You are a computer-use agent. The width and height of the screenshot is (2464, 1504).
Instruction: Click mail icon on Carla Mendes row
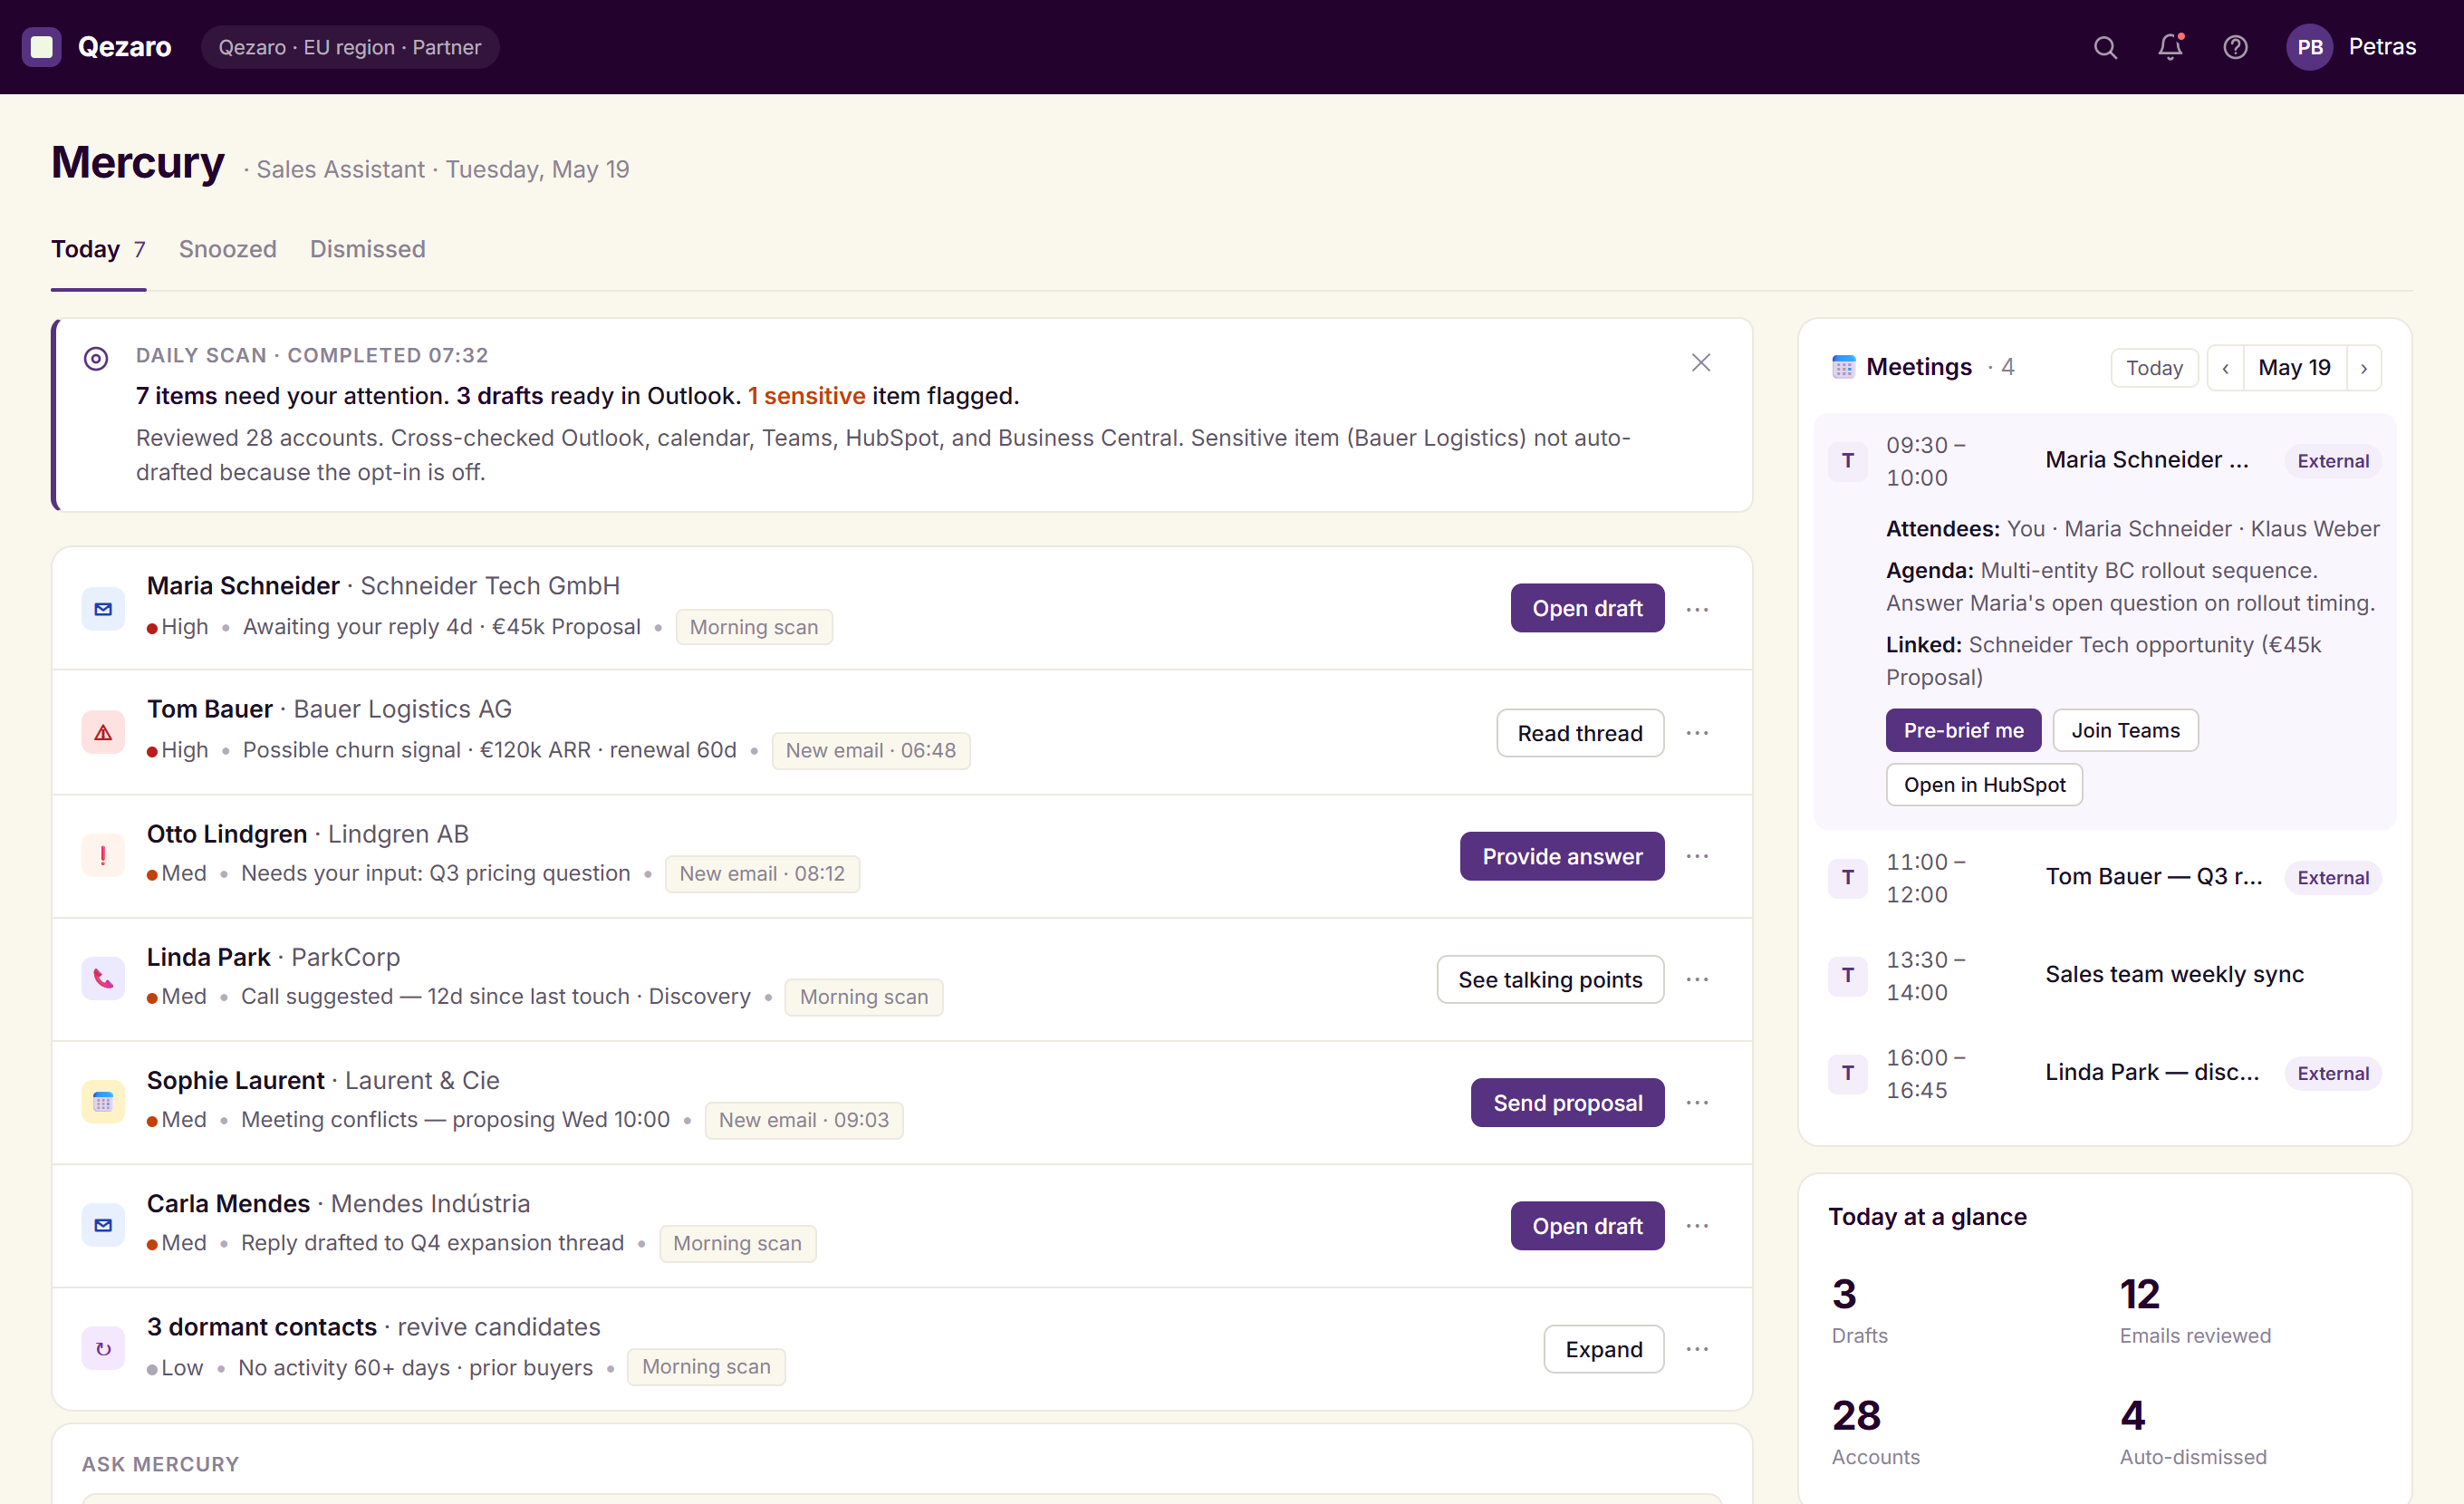click(x=103, y=1225)
